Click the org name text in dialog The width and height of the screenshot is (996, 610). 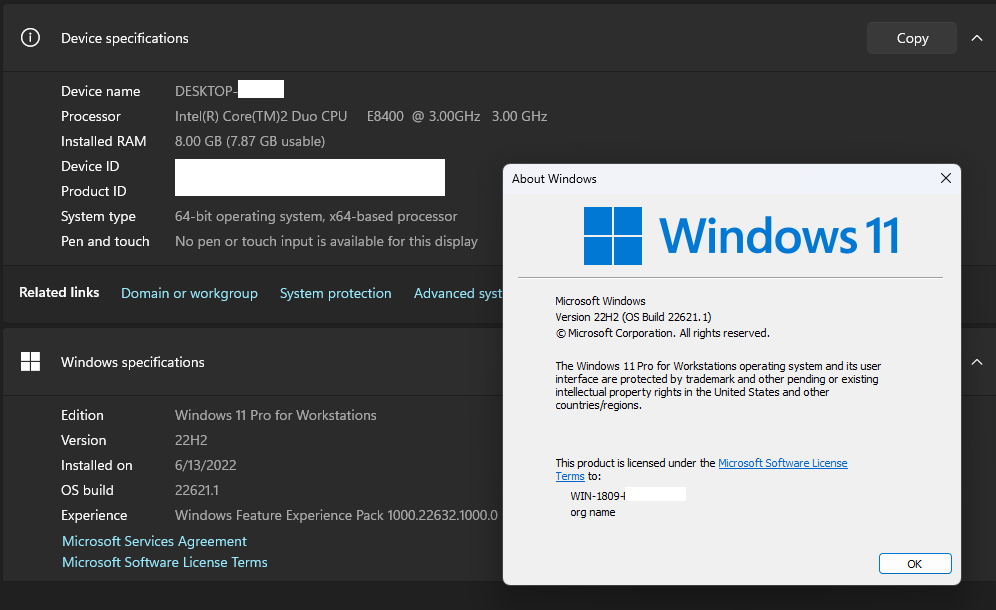(593, 512)
